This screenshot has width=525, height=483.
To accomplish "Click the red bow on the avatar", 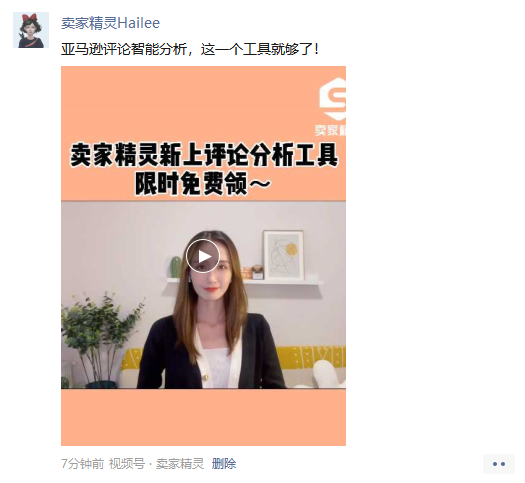I will click(30, 18).
